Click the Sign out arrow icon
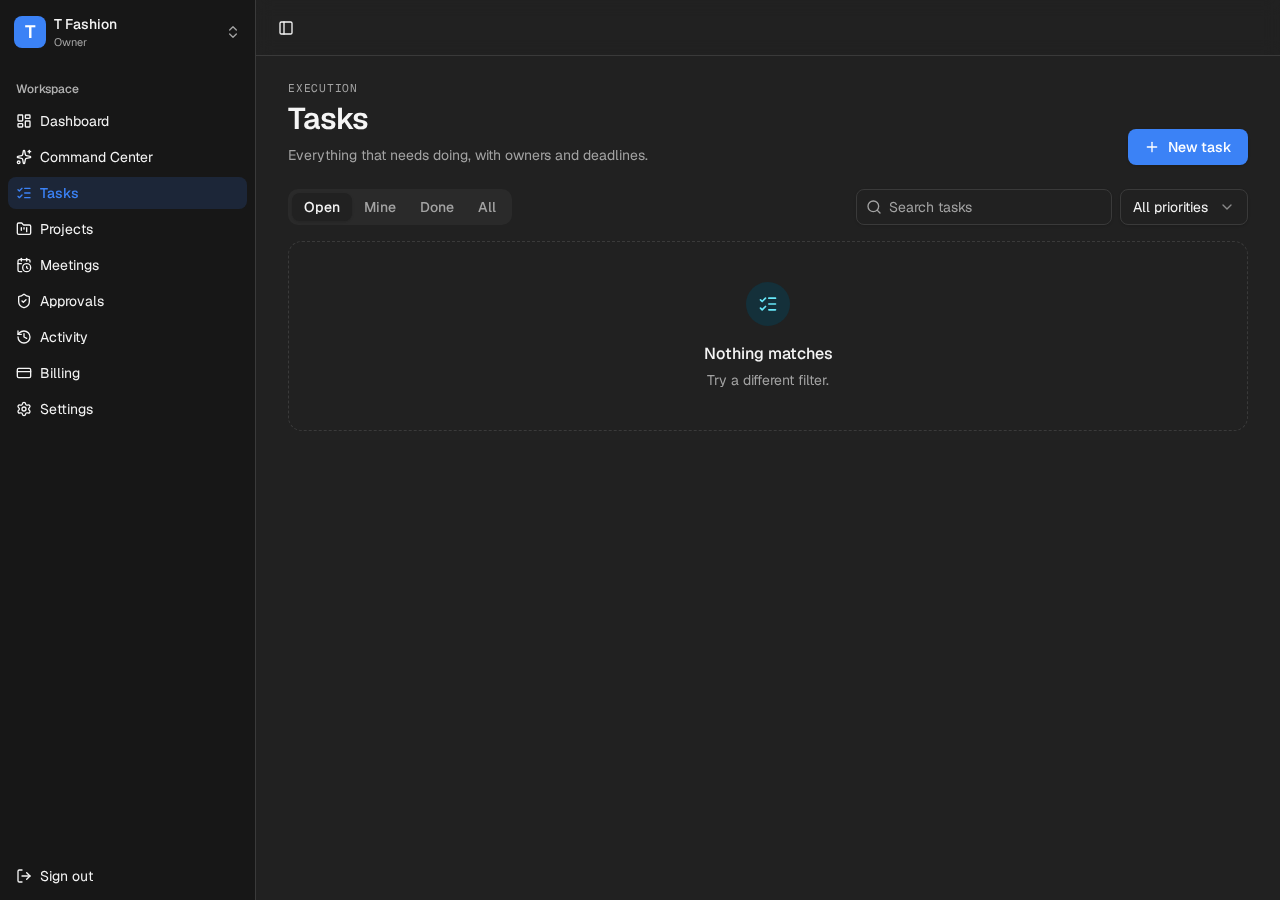1280x900 pixels. [24, 876]
